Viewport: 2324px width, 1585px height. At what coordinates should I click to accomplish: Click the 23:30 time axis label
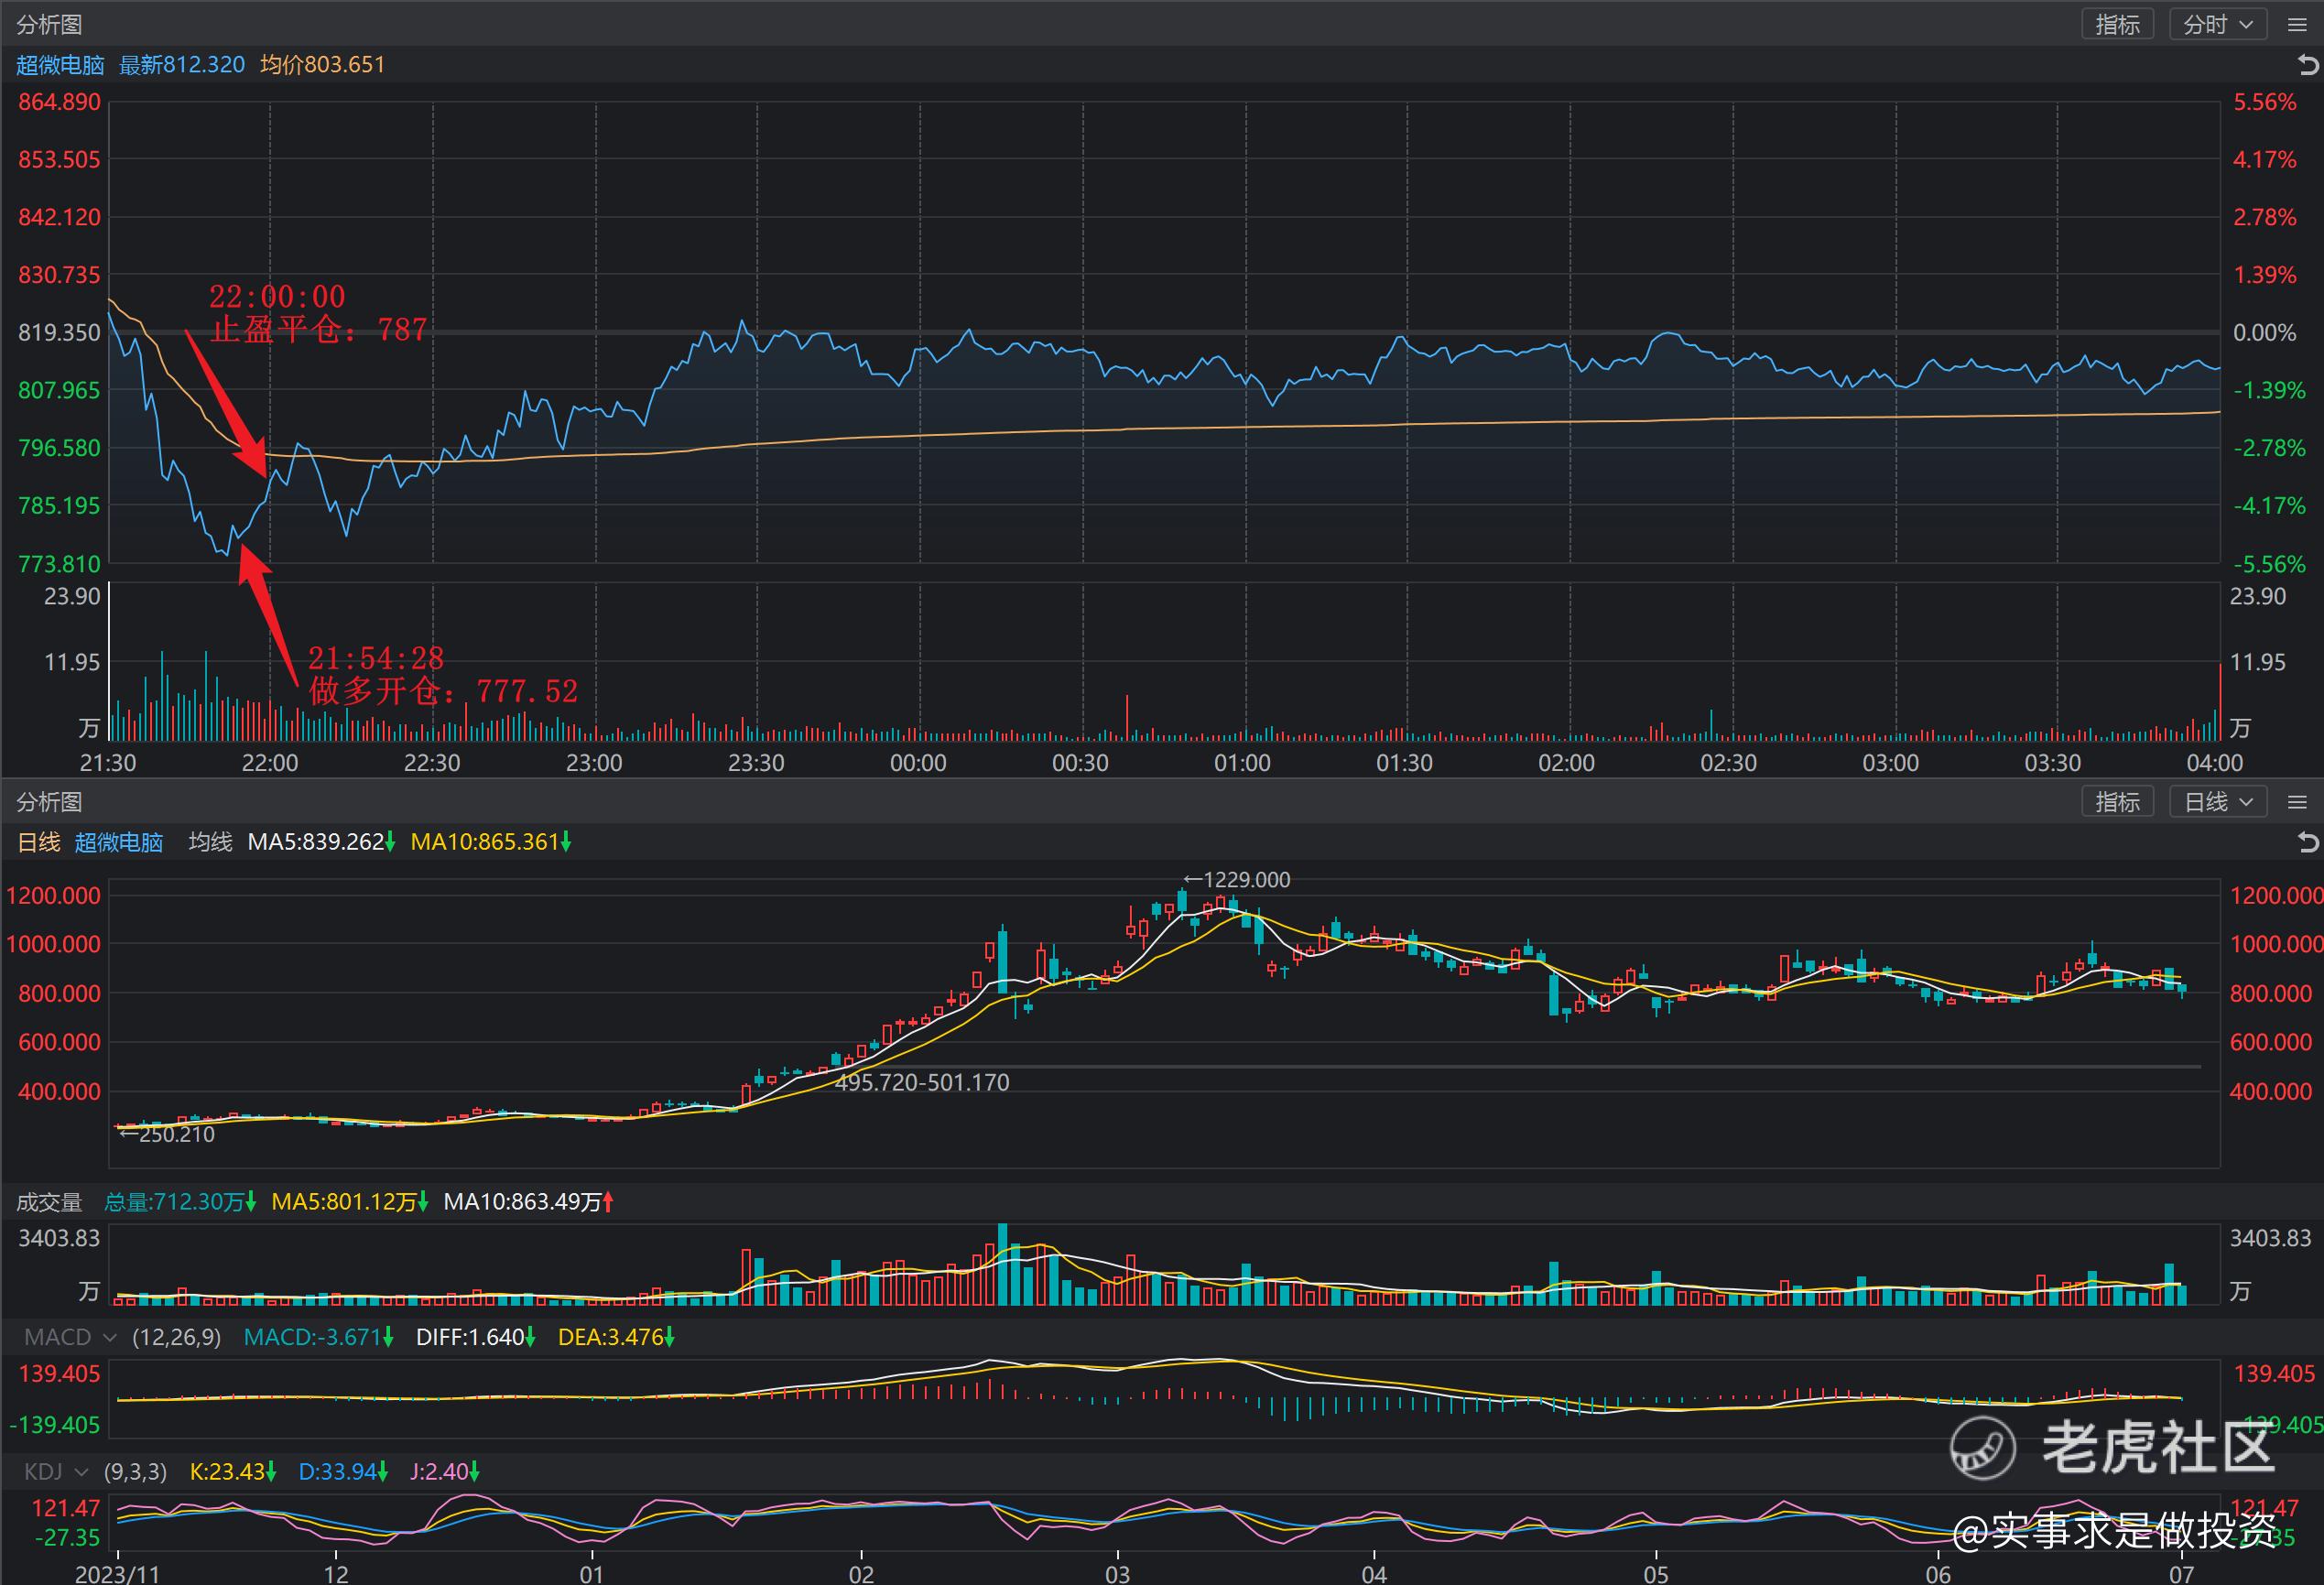click(756, 763)
